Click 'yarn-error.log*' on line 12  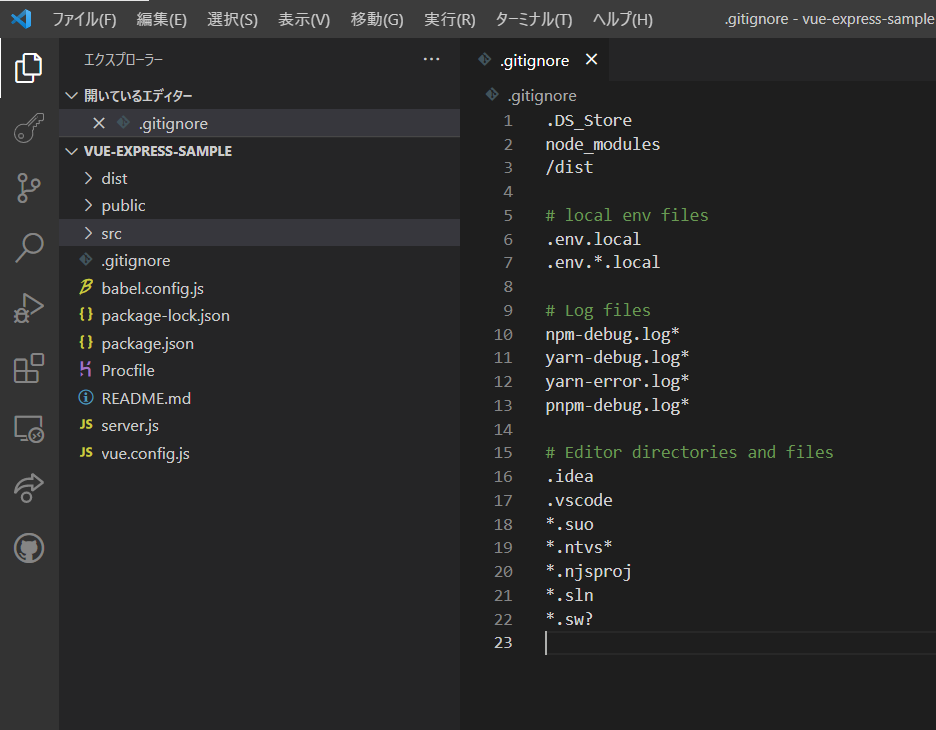617,381
